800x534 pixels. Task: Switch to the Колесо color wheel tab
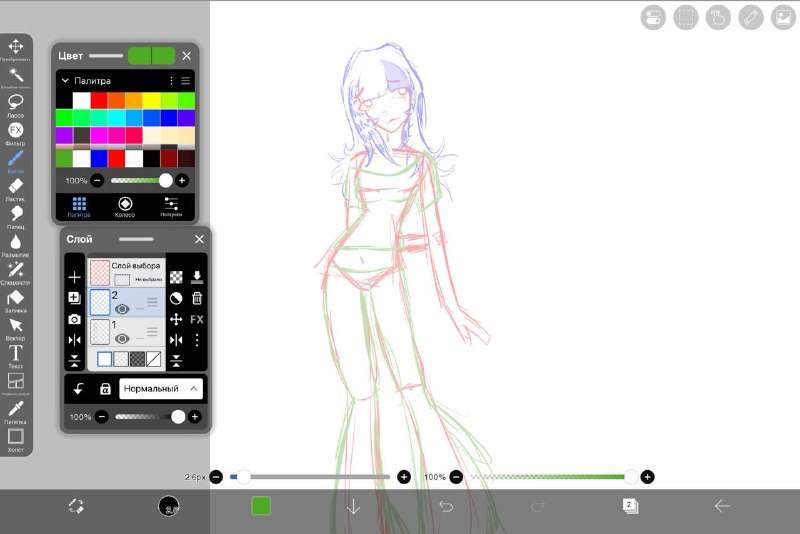pyautogui.click(x=125, y=207)
